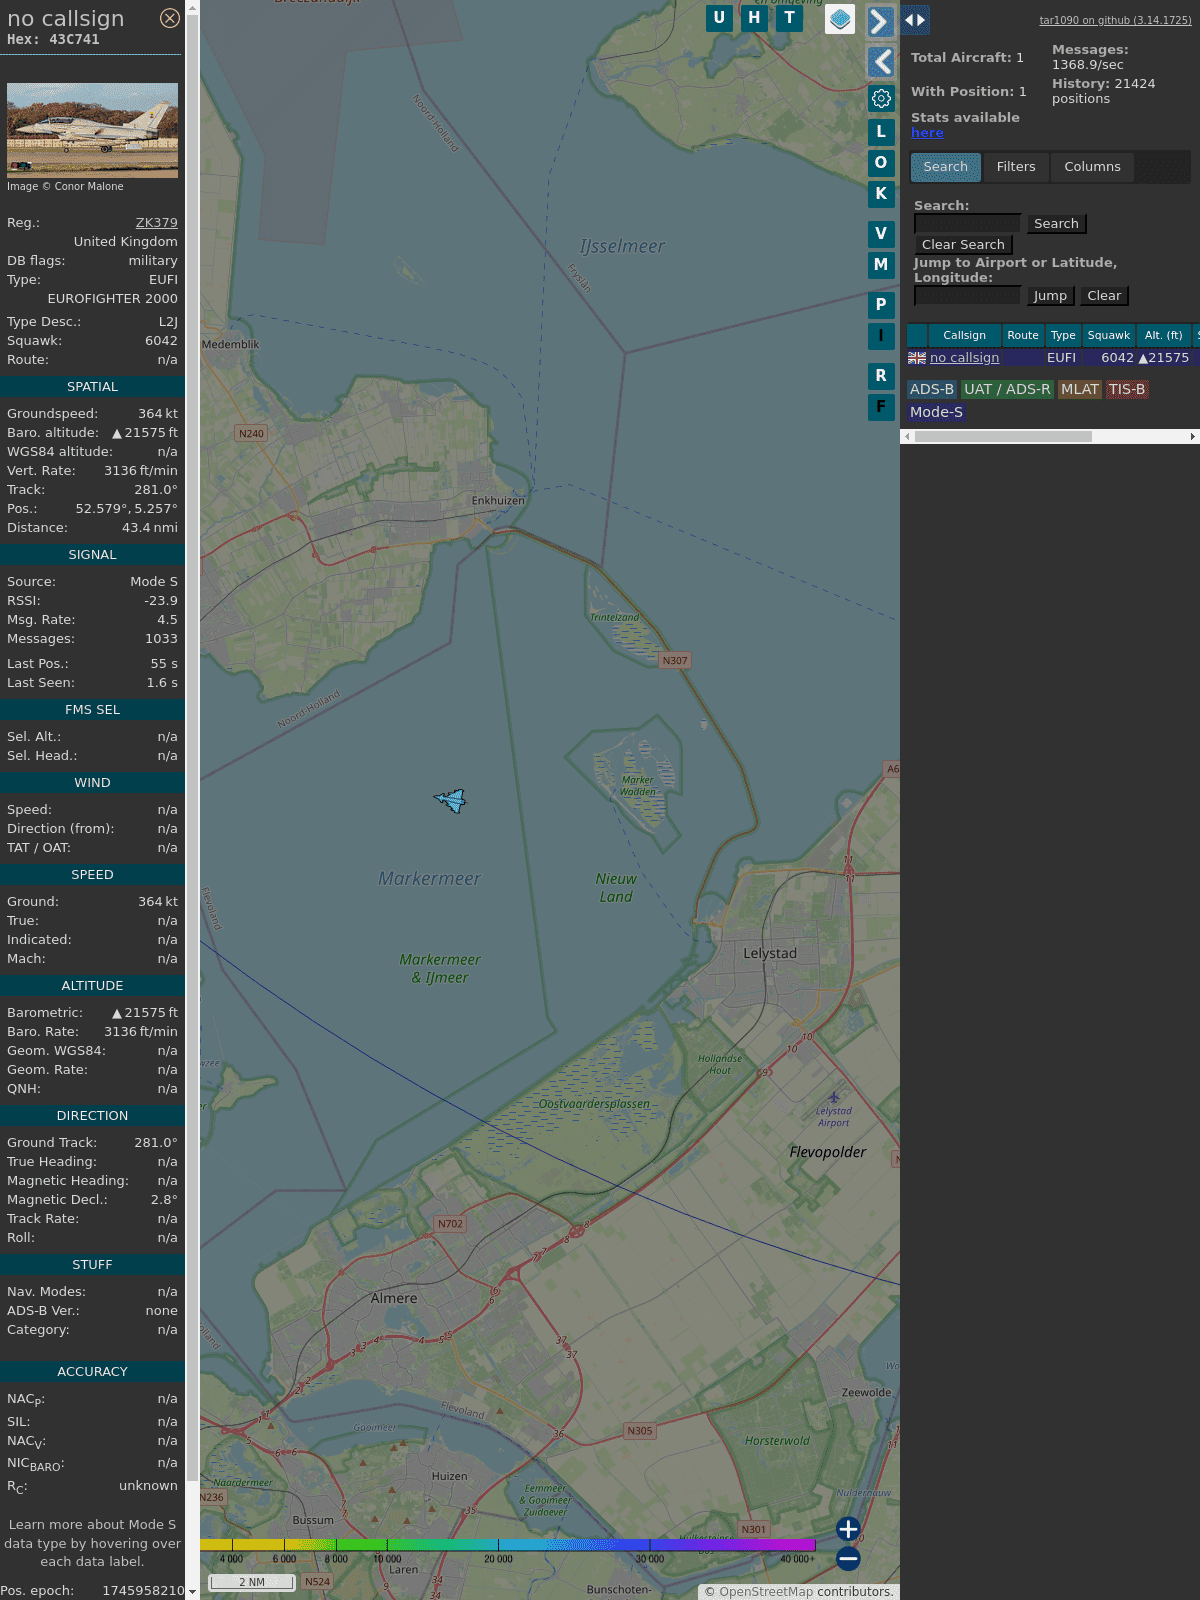The height and width of the screenshot is (1600, 1200).
Task: Click the Clear button beside Jump
Action: click(1104, 296)
